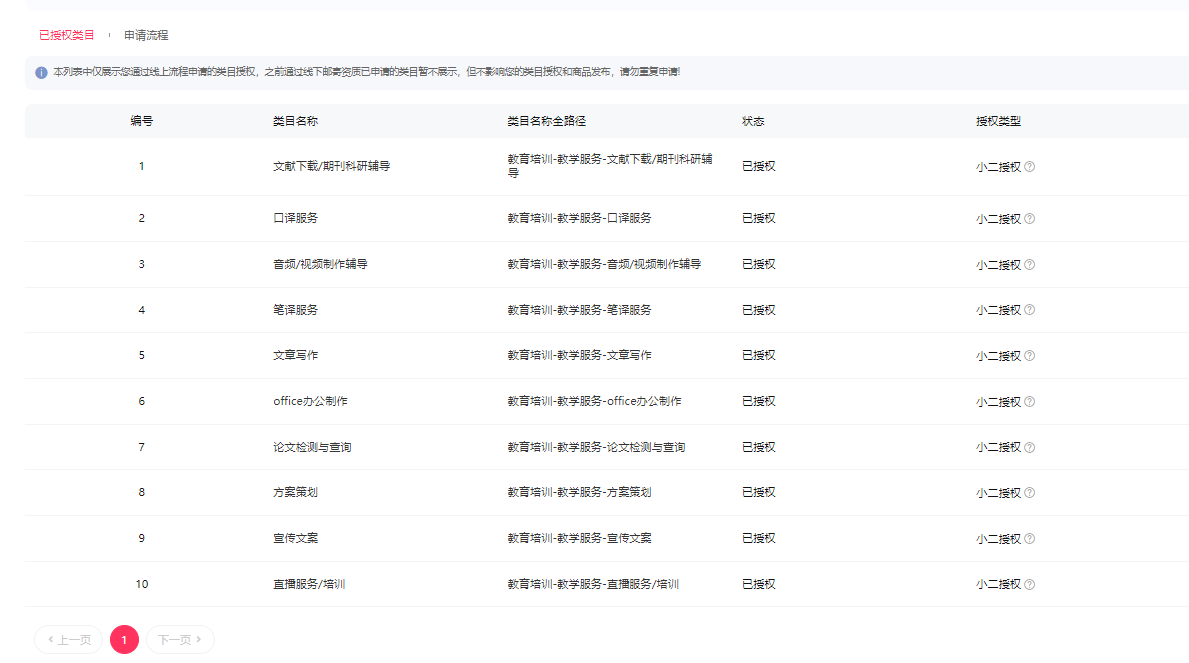Select page number 1 in pagination
Screen dimensions: 1189x663
[124, 640]
